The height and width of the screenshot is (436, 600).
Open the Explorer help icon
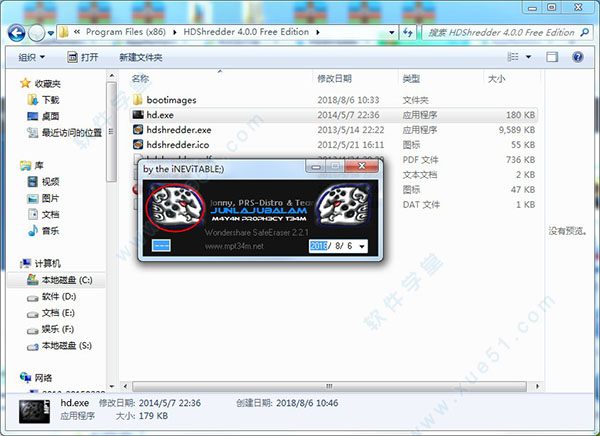[x=577, y=57]
